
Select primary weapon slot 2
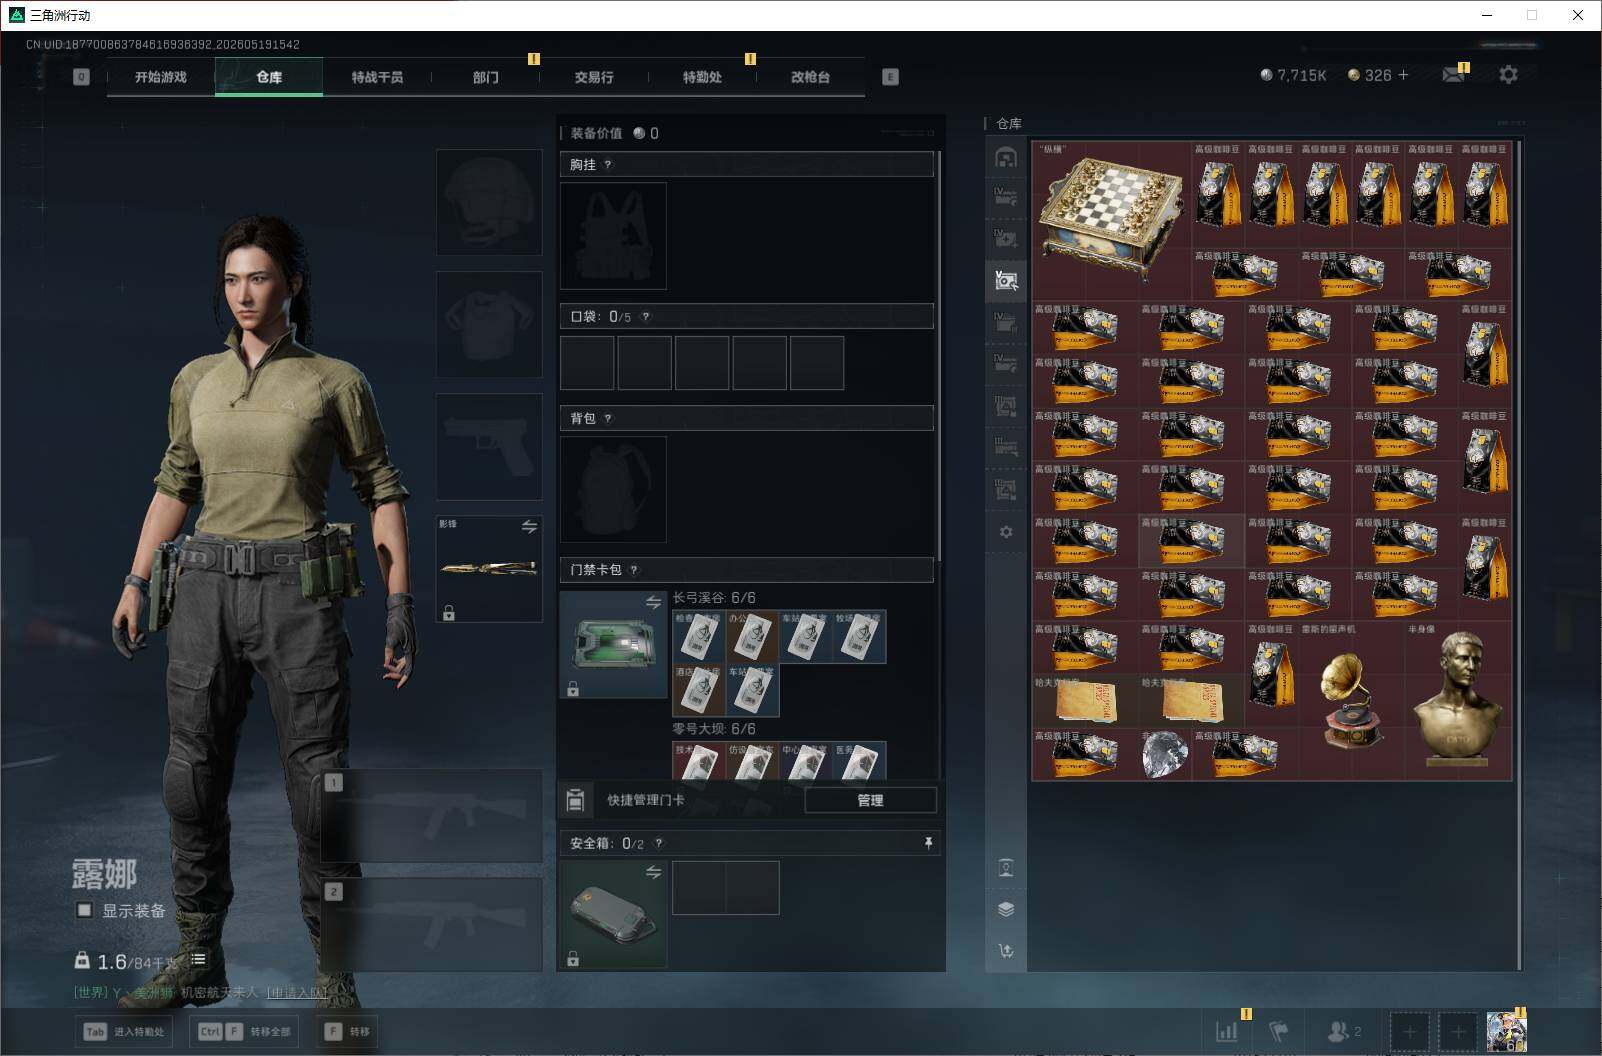[x=432, y=925]
